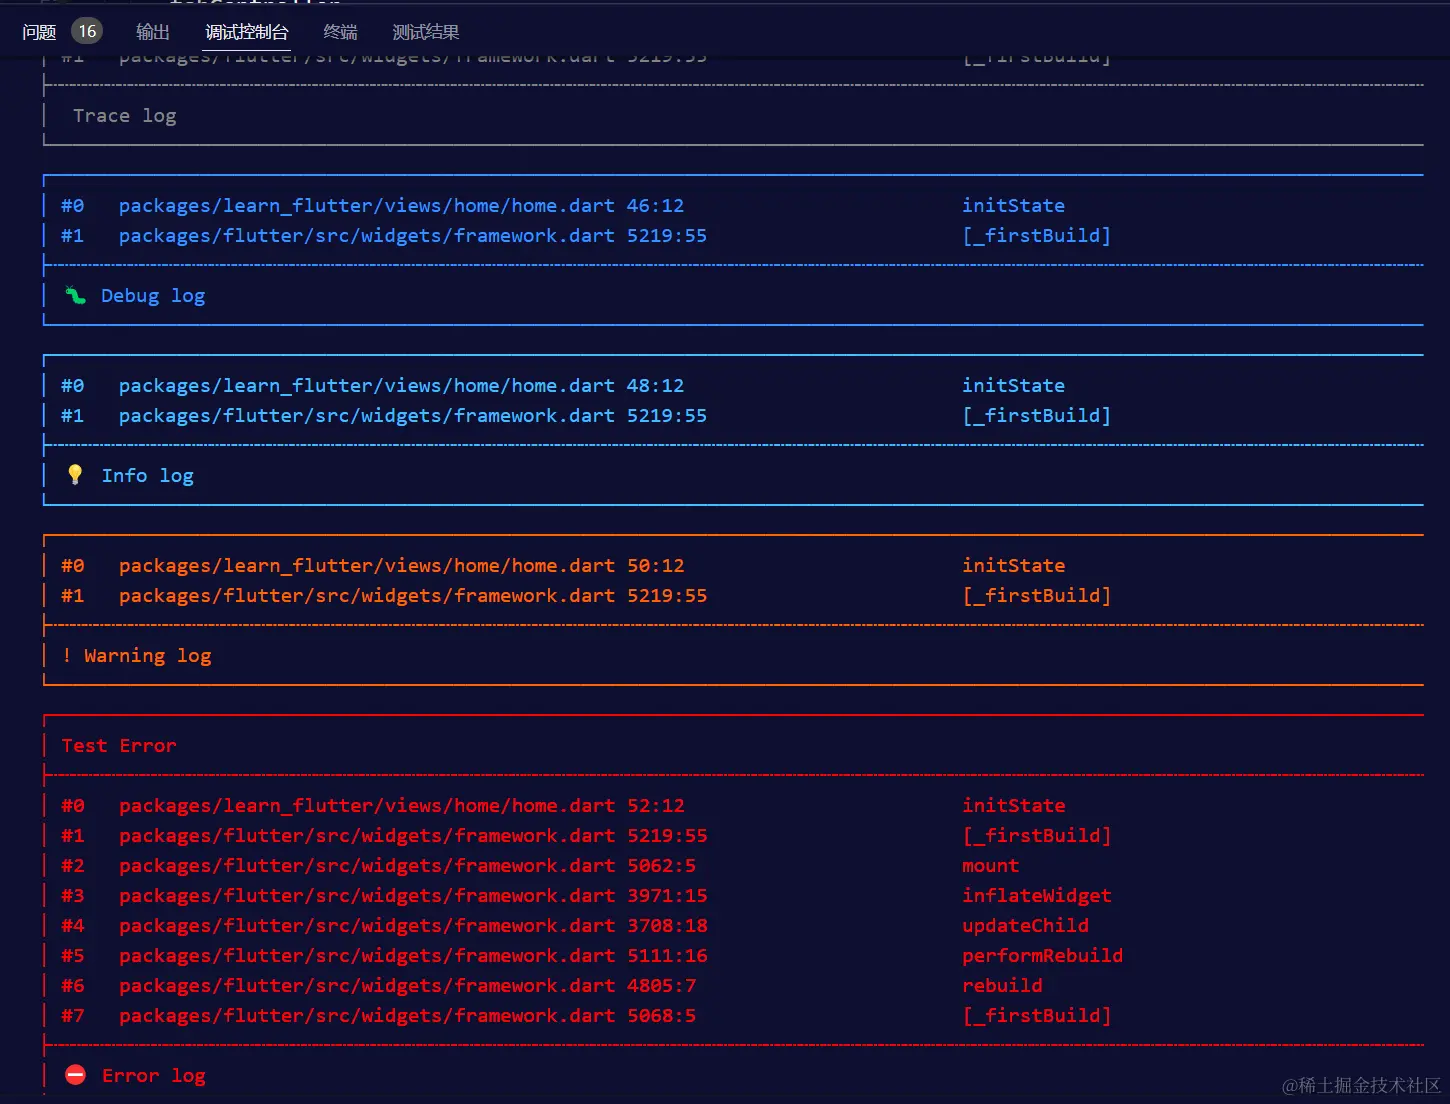Click the 'Trace log' text
Screen dimensions: 1450x1104
(125, 116)
